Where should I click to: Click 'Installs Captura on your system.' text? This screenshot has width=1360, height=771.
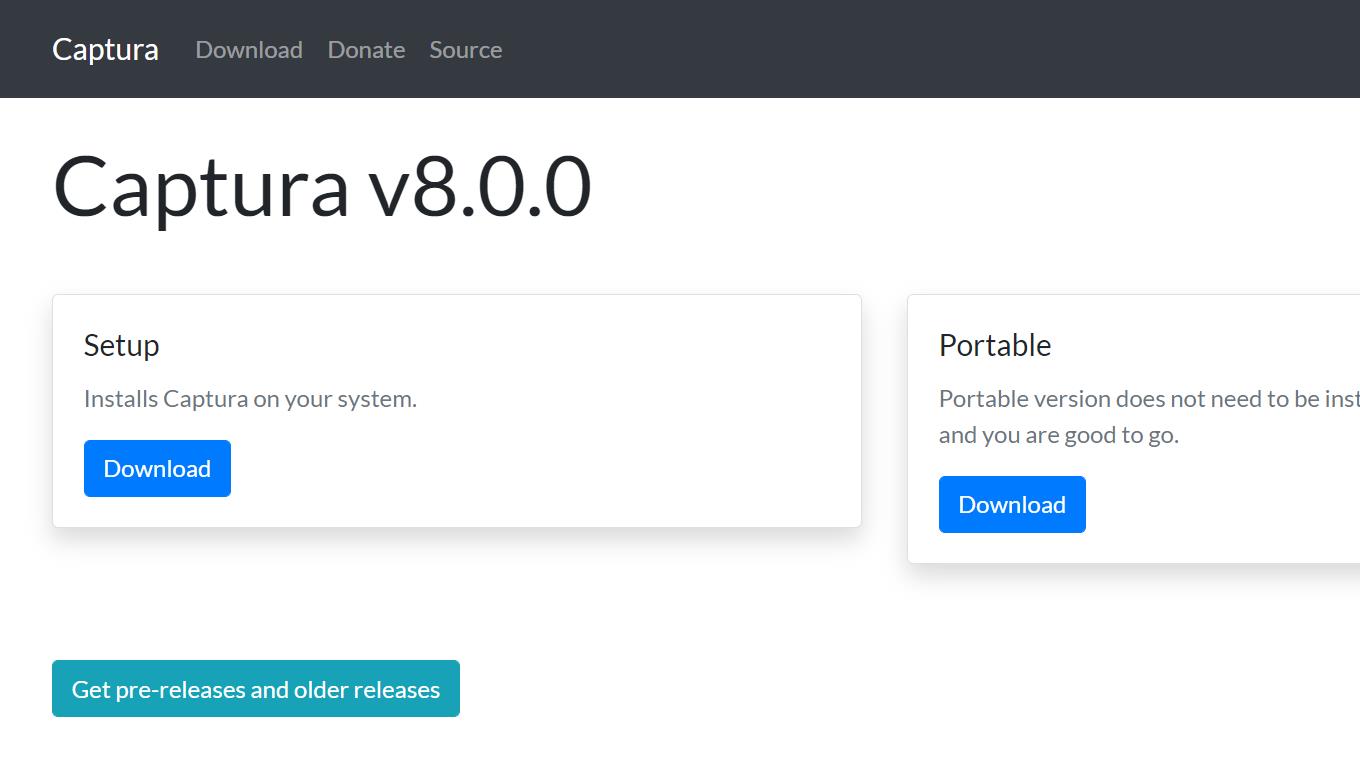pyautogui.click(x=250, y=399)
